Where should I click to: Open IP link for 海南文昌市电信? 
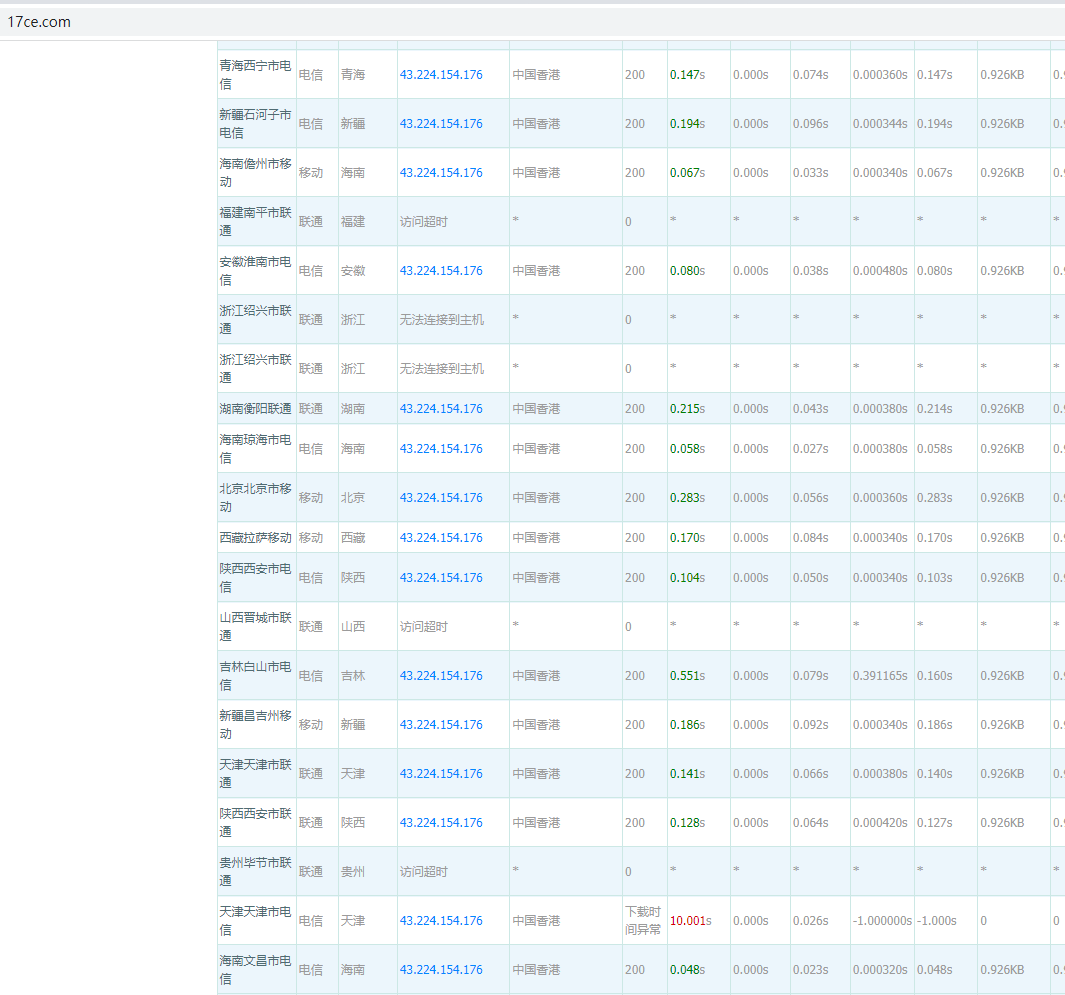coord(441,970)
